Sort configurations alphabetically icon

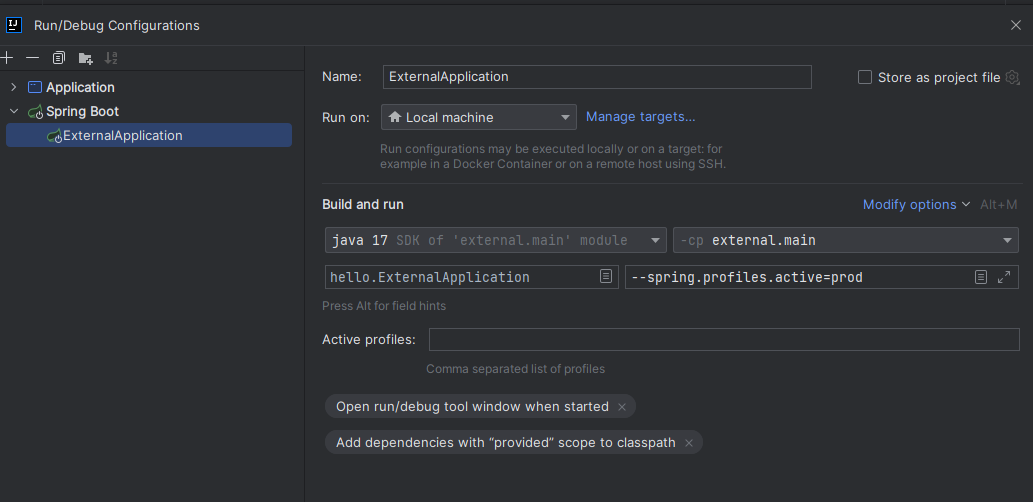point(111,58)
